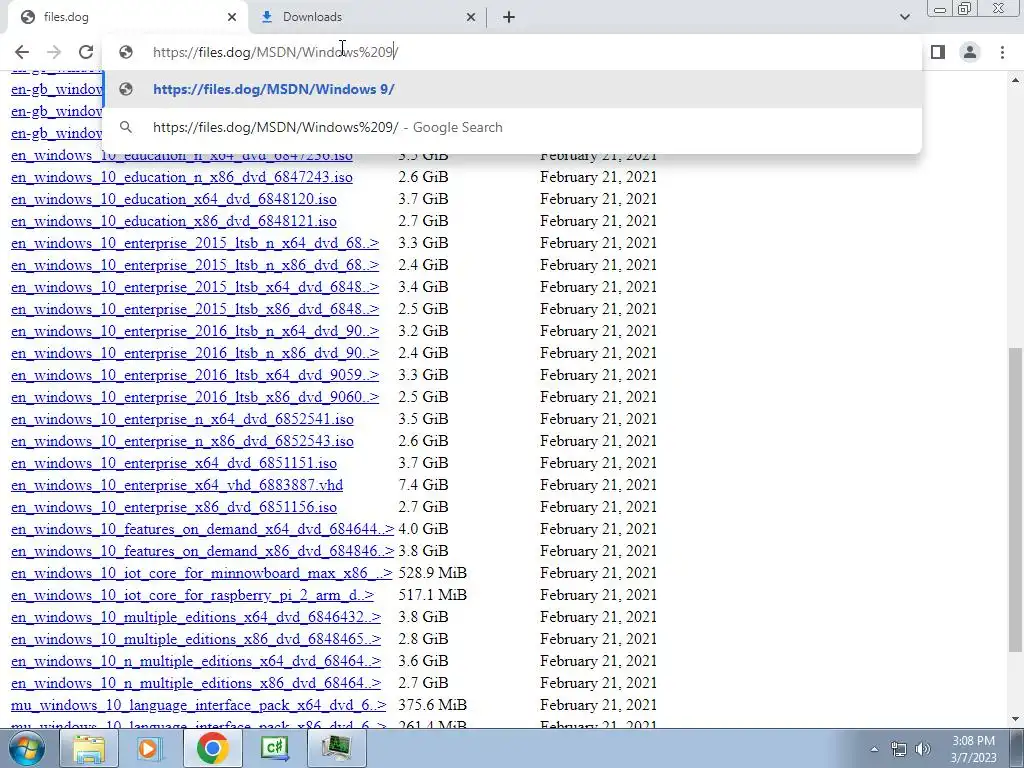Click the page vertical scrollbar thumb
Viewport: 1024px width, 768px height.
1015,499
